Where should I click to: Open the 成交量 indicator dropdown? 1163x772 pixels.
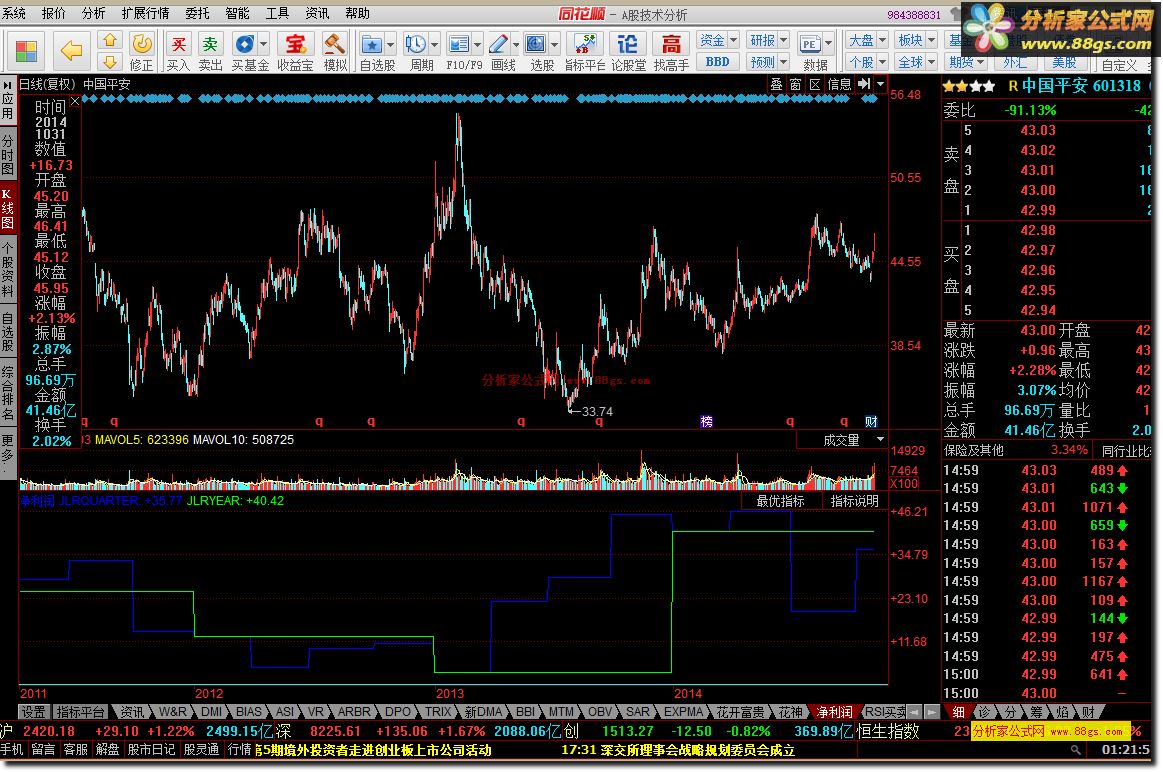tap(880, 439)
